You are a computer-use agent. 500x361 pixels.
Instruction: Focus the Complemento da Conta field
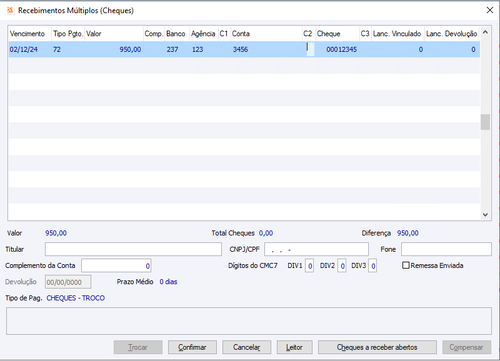(116, 266)
